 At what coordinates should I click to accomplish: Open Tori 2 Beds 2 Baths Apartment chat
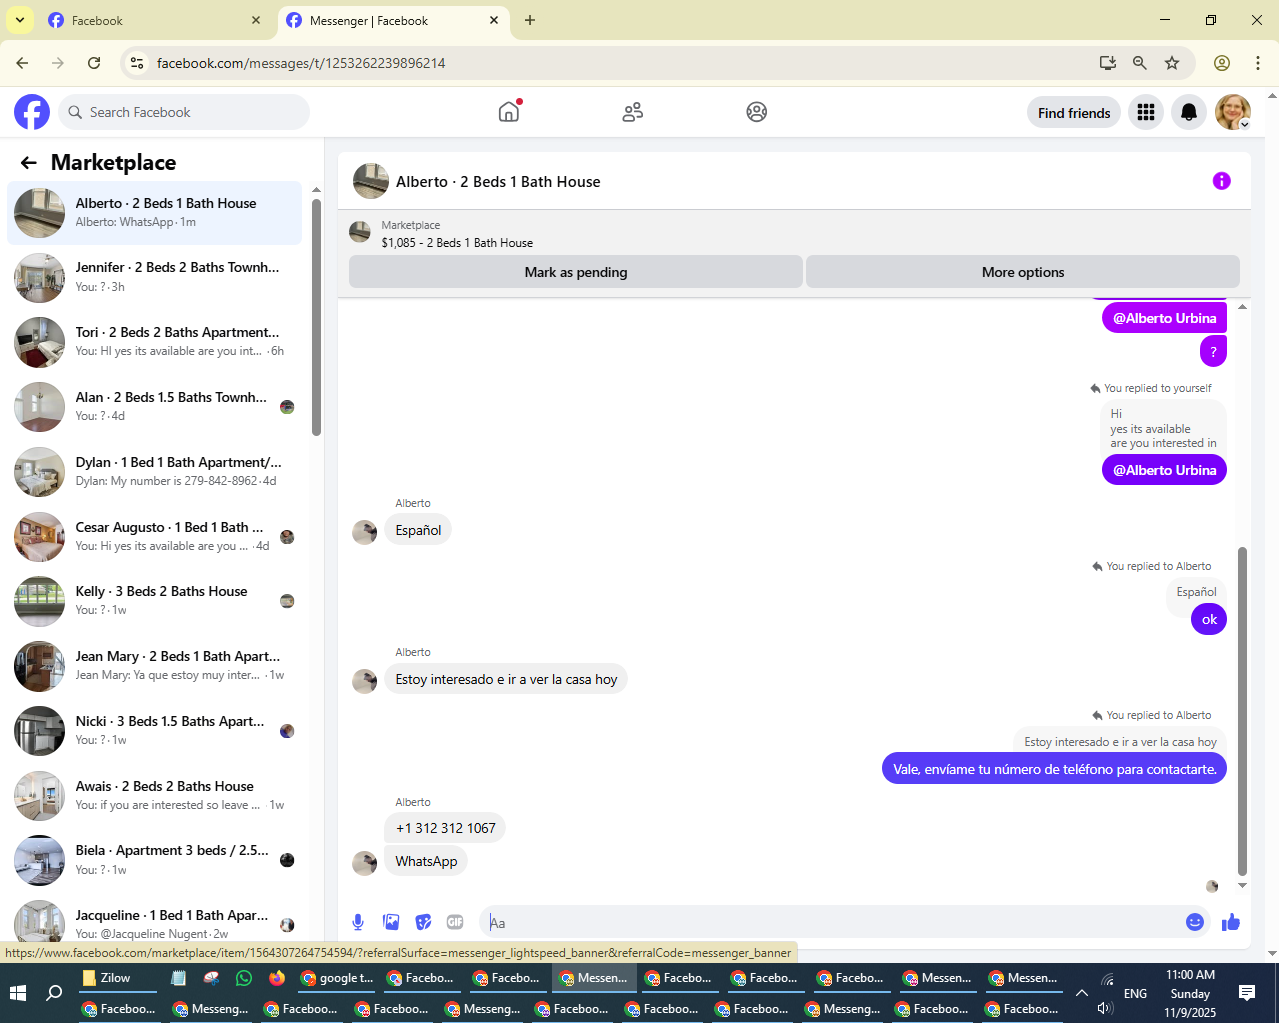(x=154, y=342)
